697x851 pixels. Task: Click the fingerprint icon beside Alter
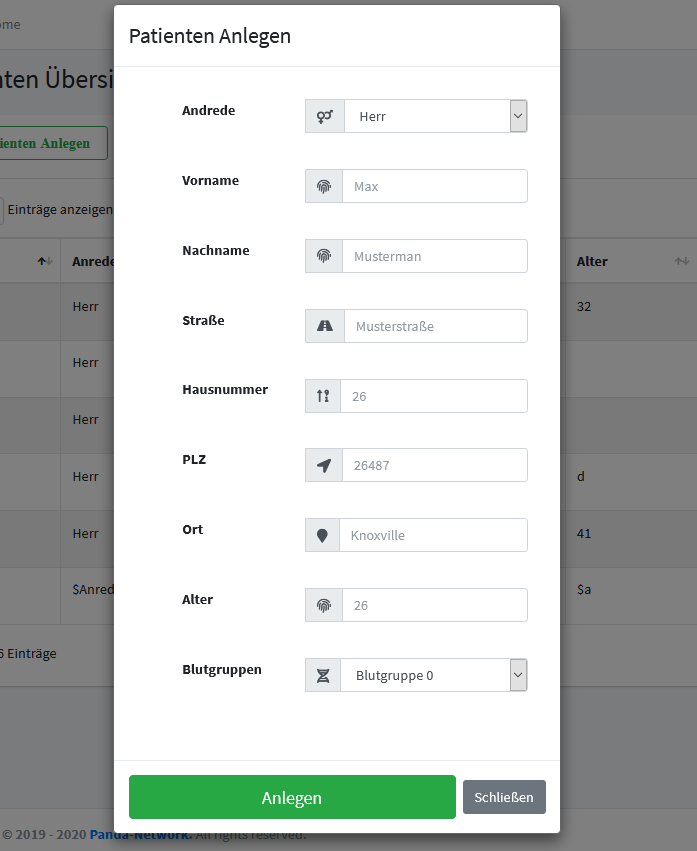click(324, 606)
